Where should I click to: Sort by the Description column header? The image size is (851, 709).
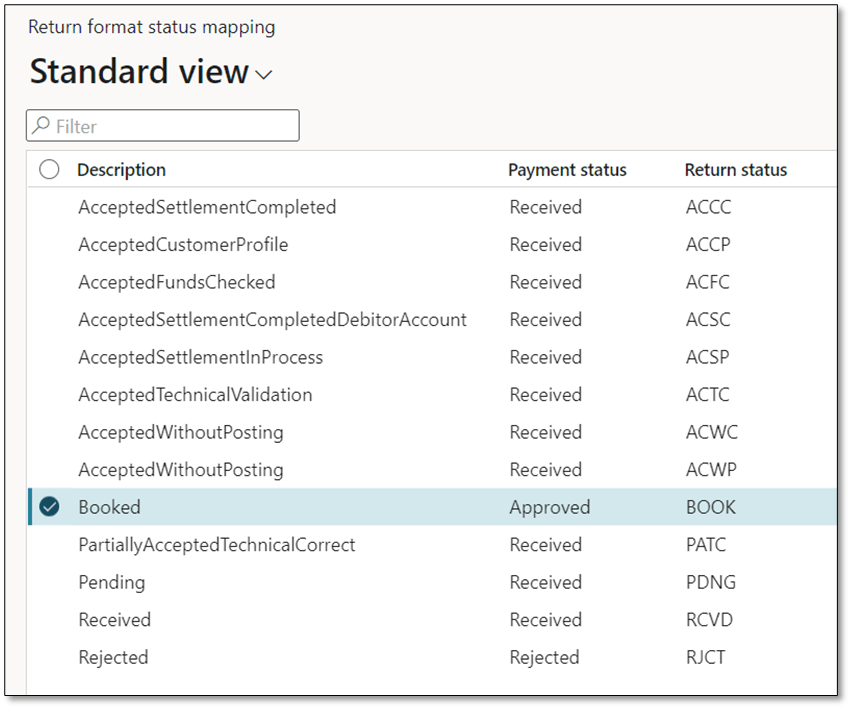[x=121, y=170]
